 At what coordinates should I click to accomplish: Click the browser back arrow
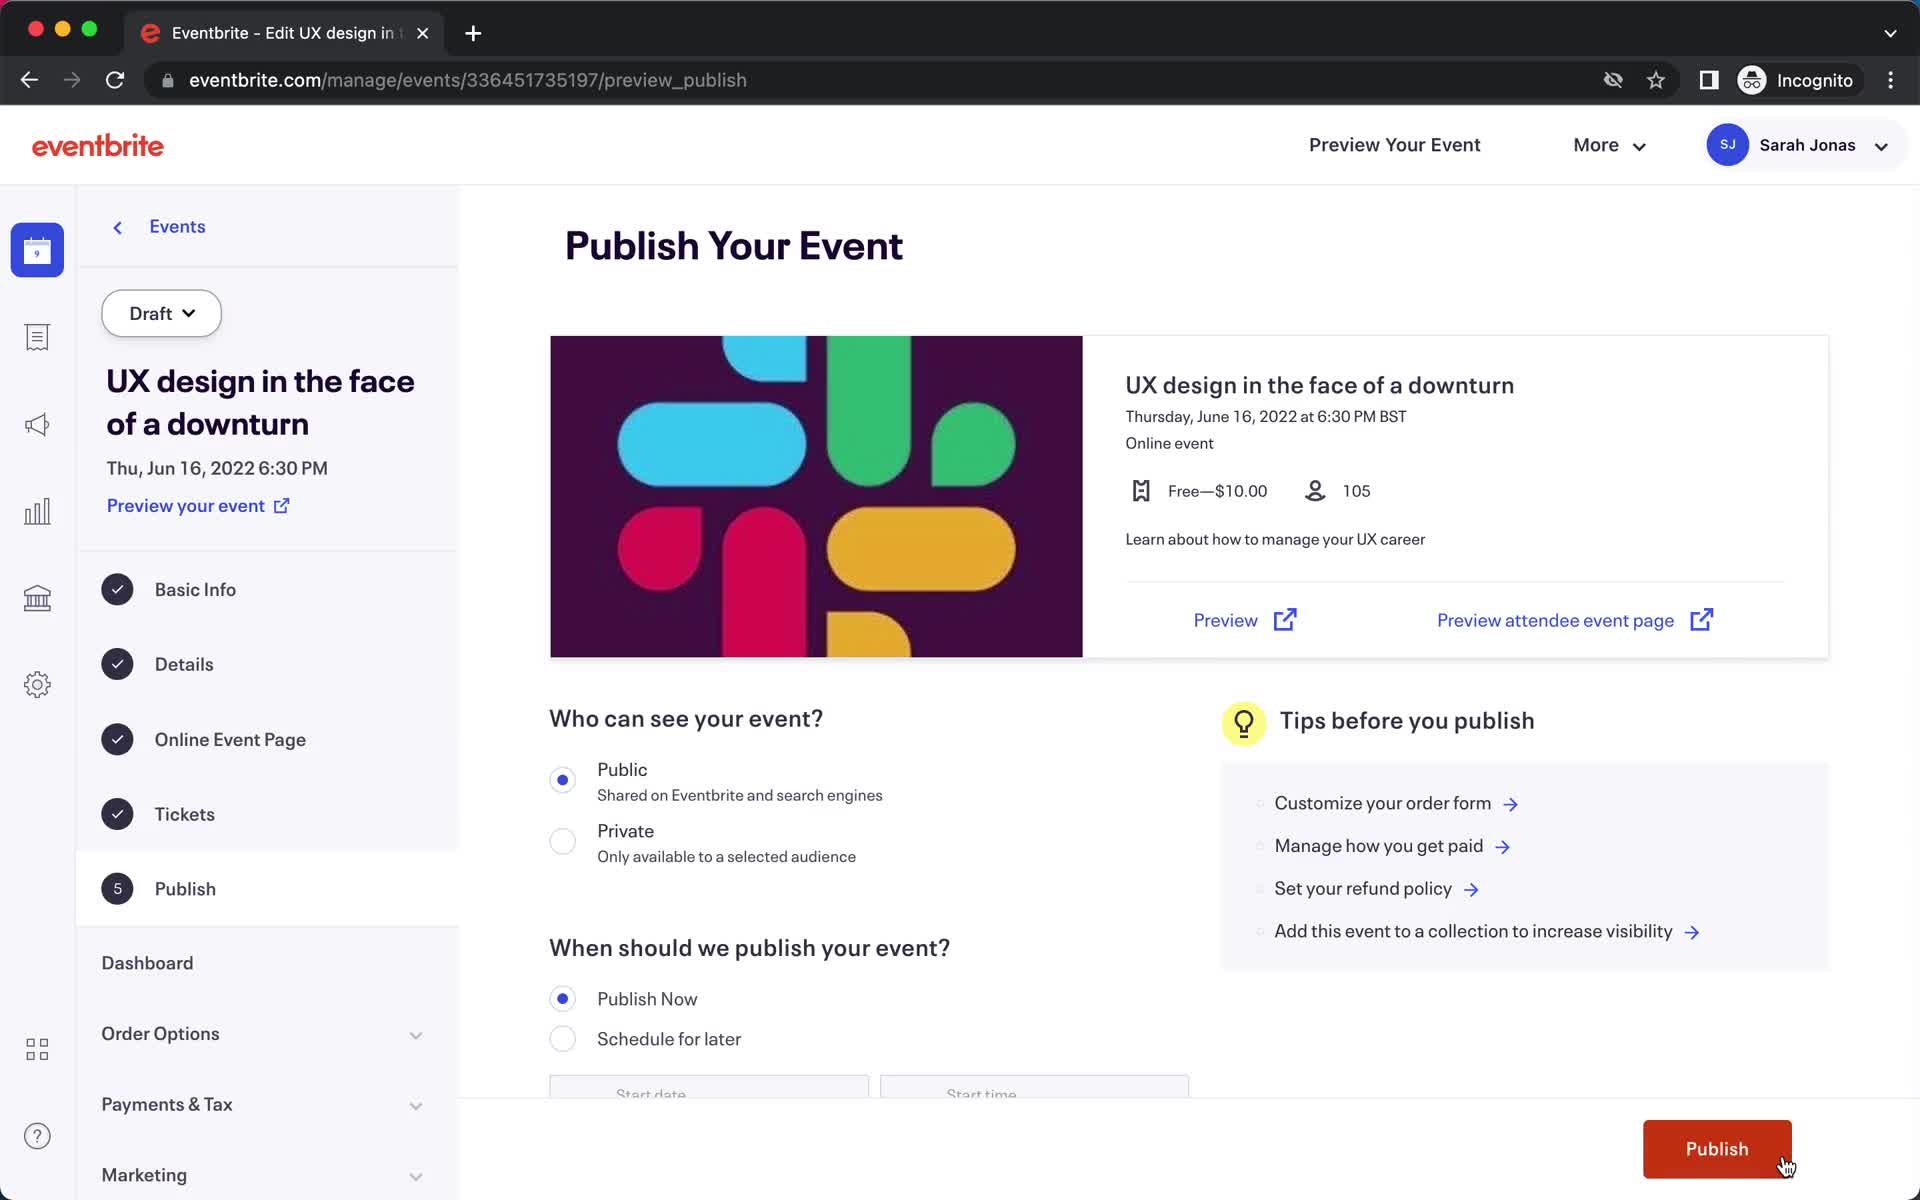[29, 80]
